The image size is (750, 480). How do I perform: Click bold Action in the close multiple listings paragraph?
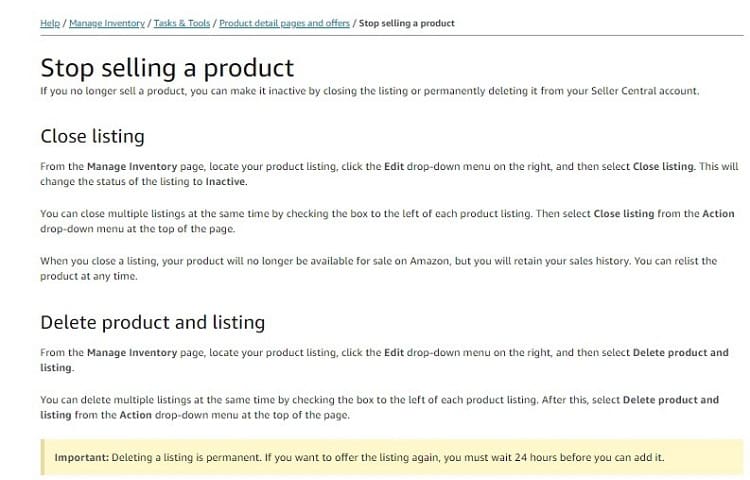tap(718, 214)
